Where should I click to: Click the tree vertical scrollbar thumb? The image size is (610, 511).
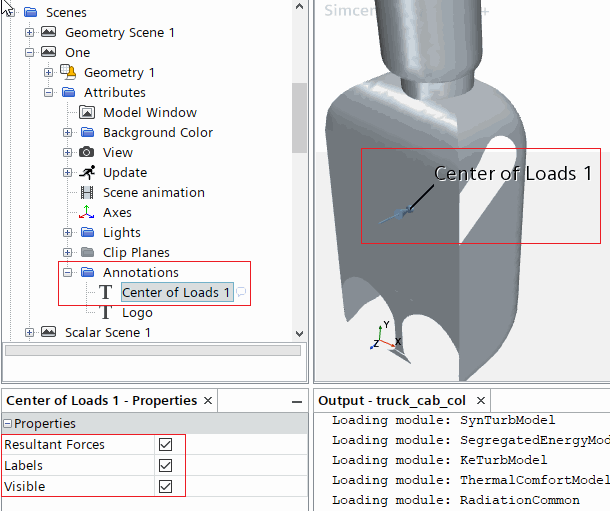point(299,117)
